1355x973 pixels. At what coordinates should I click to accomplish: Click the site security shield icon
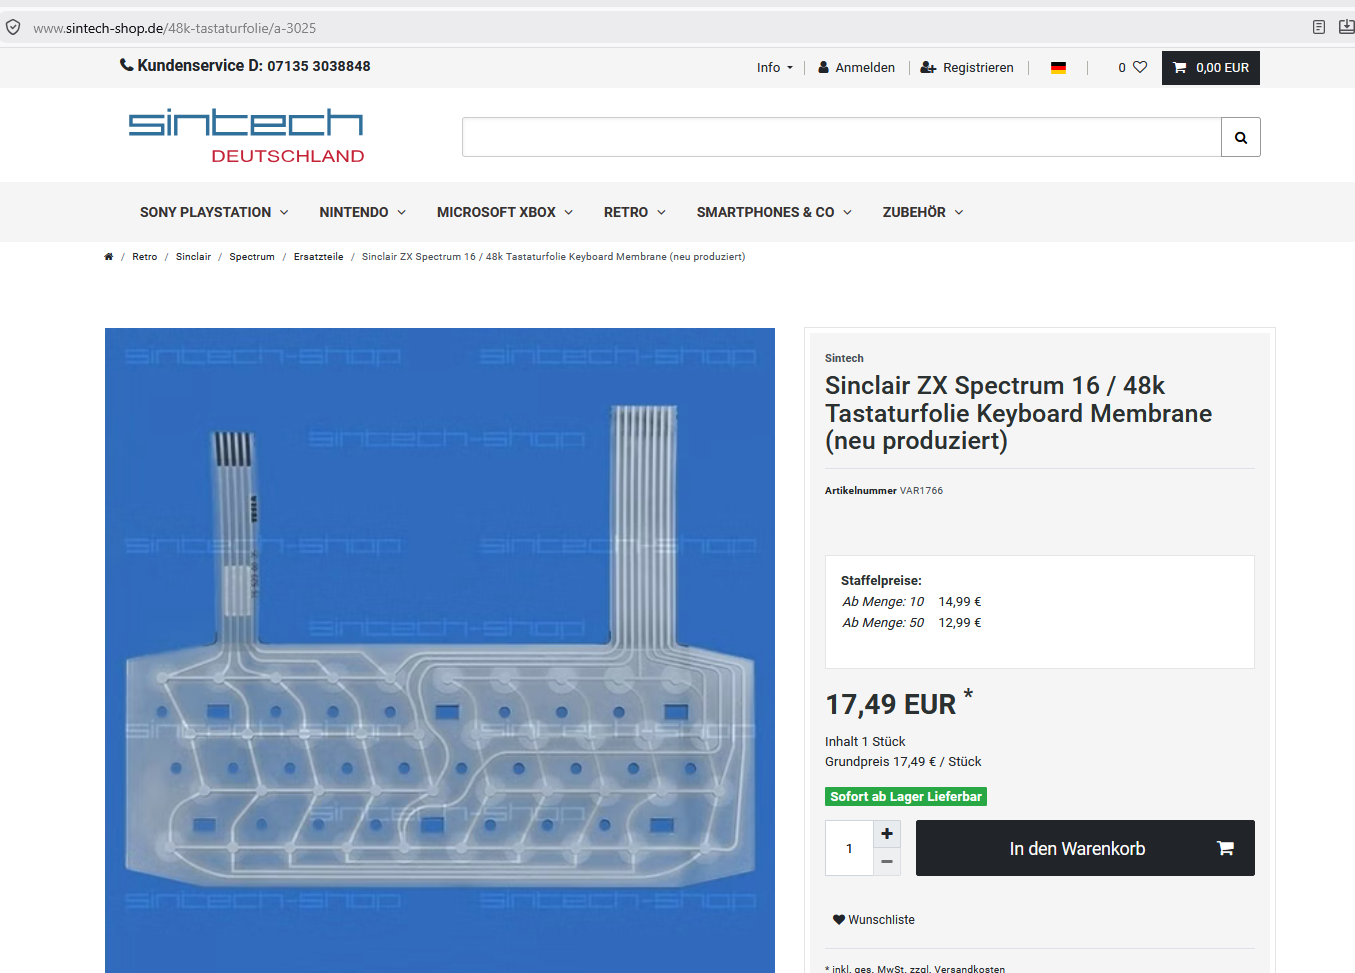[13, 27]
